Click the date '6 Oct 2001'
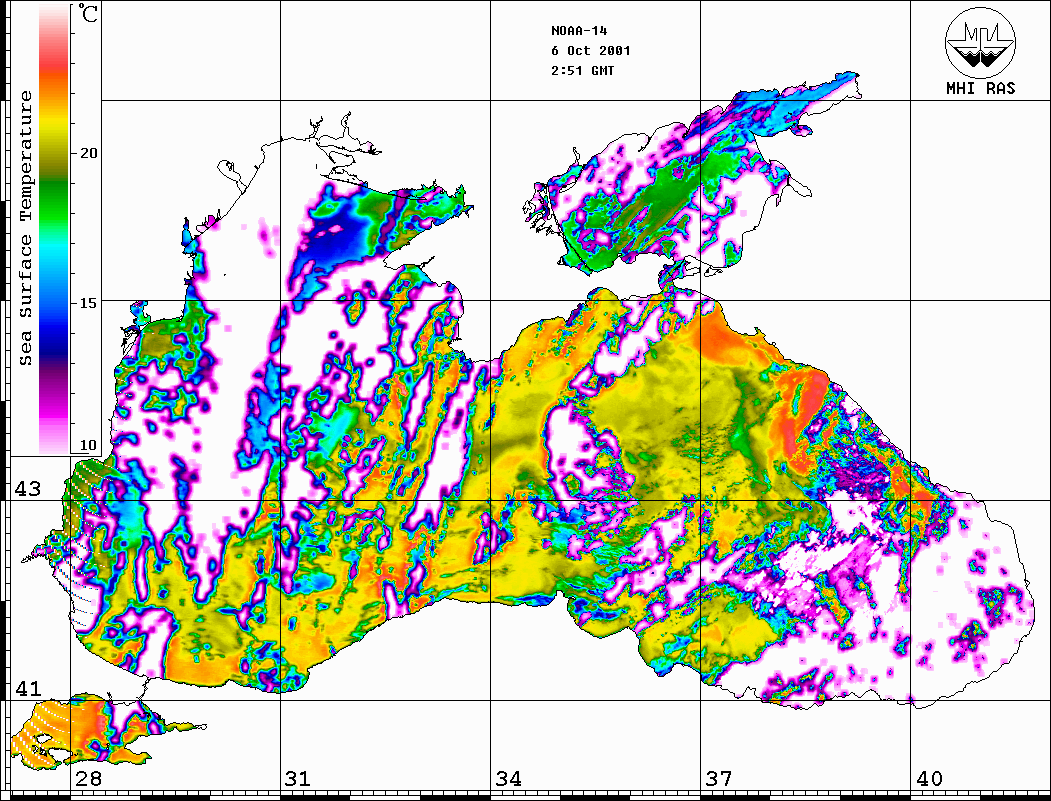Viewport: 1051px width, 801px height. pos(591,51)
